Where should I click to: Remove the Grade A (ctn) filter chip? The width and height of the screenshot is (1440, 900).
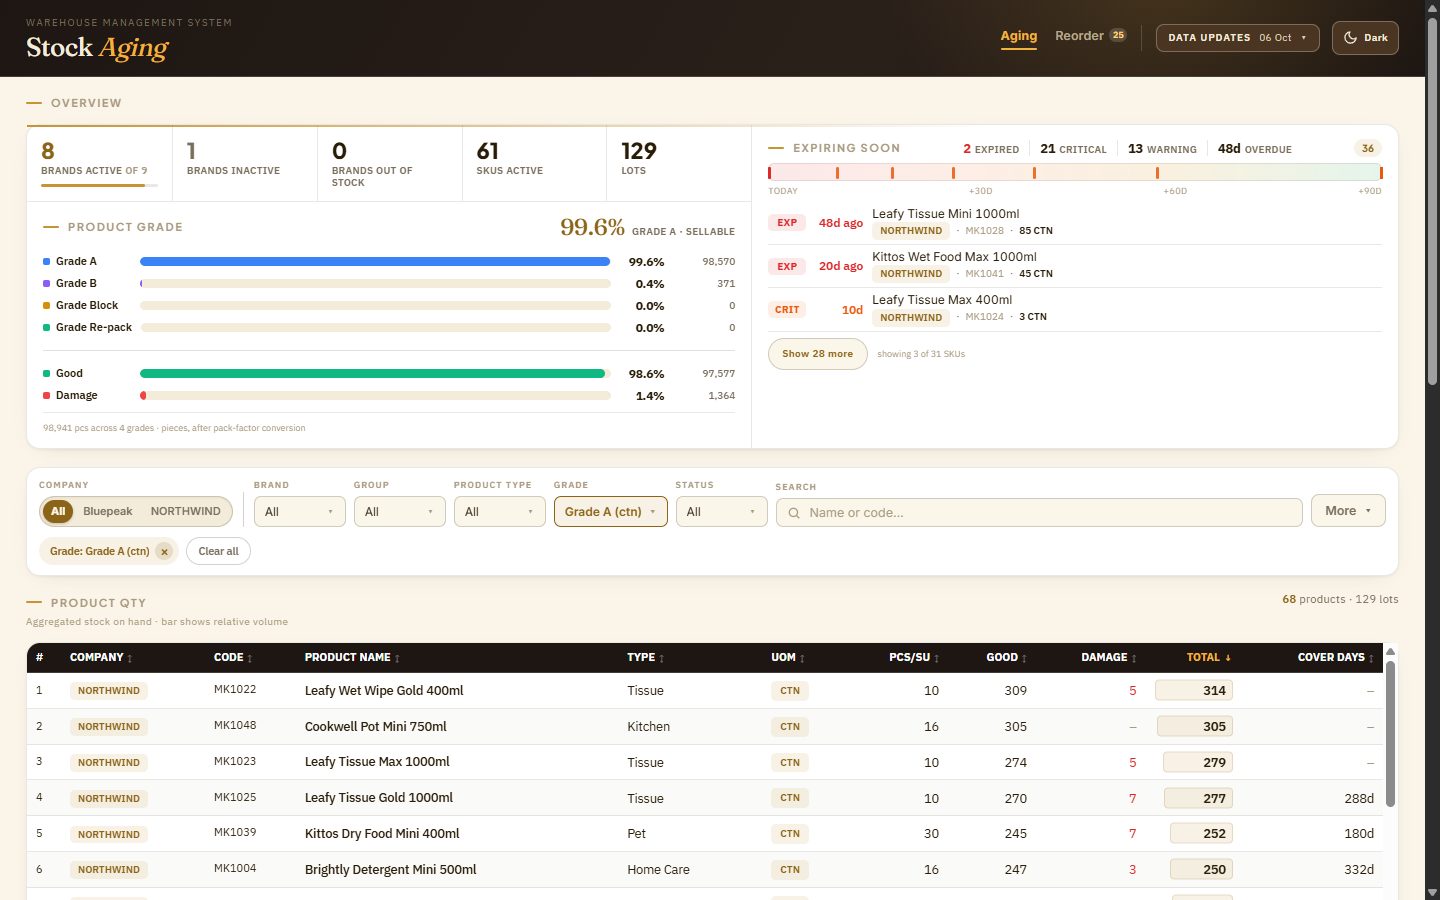(164, 552)
